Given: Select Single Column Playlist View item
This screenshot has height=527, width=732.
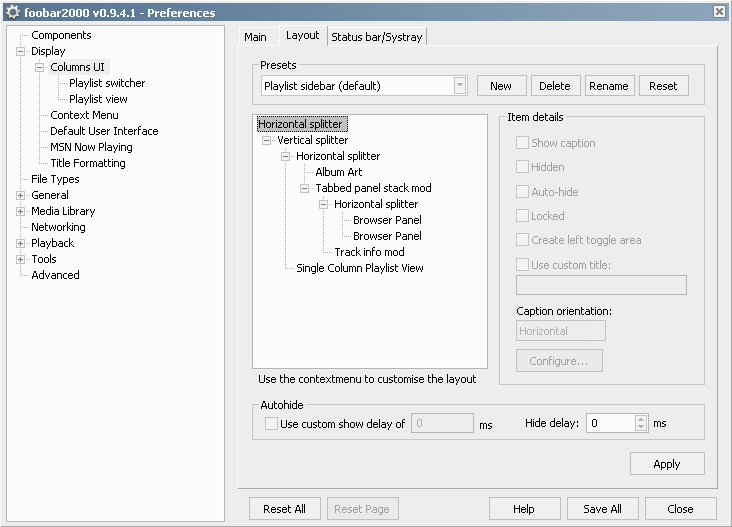Looking at the screenshot, I should 359,268.
